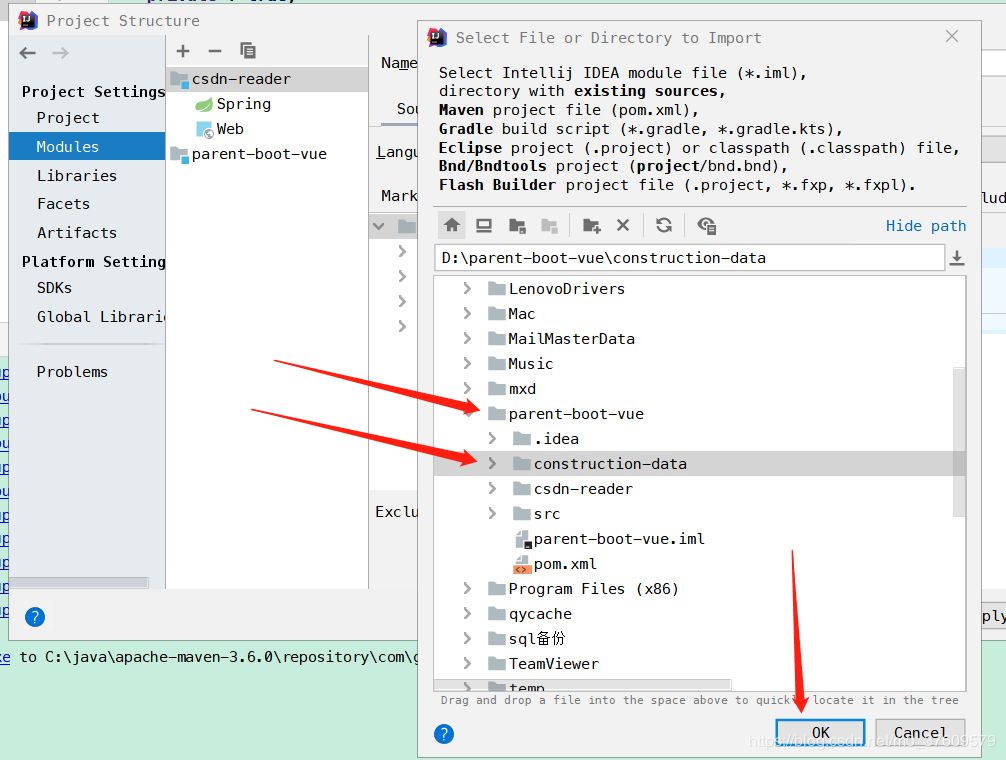Viewport: 1006px width, 760px height.
Task: Expand the Program Files (x86) folder
Action: (467, 589)
